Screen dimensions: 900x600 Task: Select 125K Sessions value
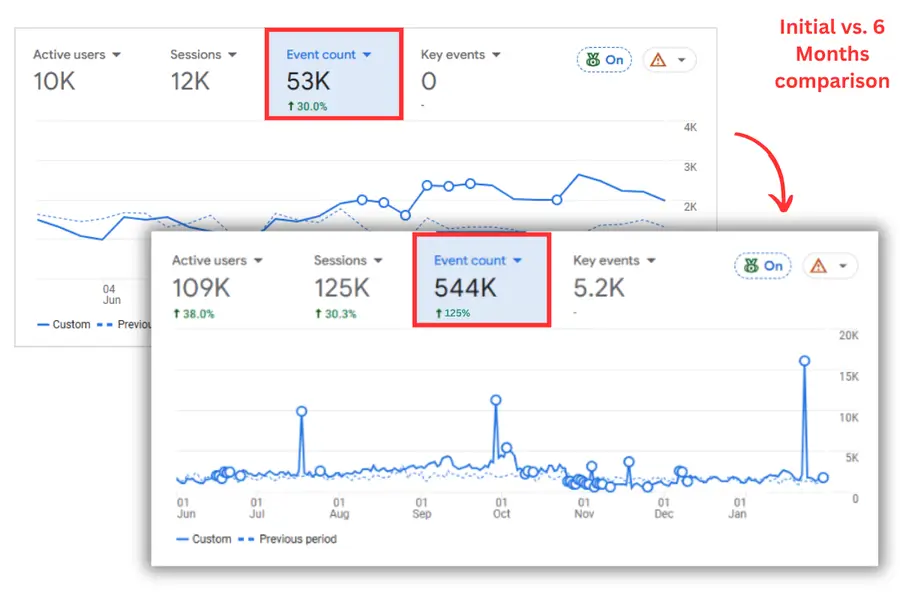click(x=342, y=288)
